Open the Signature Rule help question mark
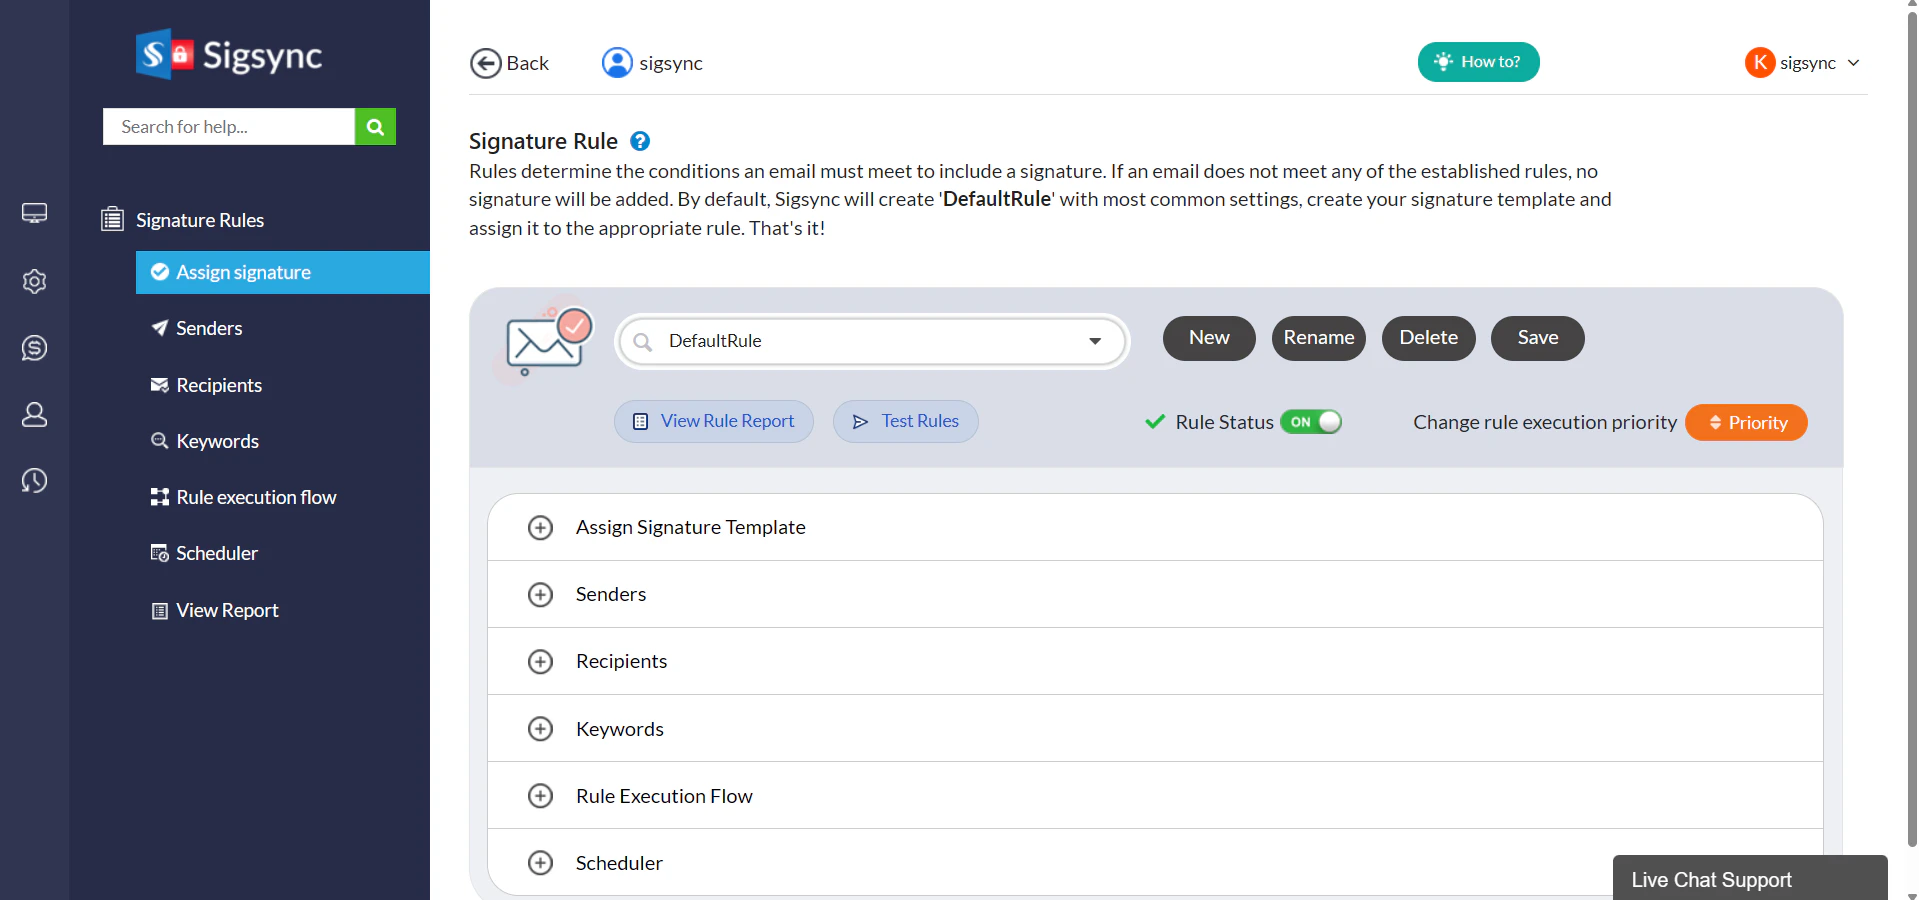This screenshot has height=900, width=1919. pos(639,141)
